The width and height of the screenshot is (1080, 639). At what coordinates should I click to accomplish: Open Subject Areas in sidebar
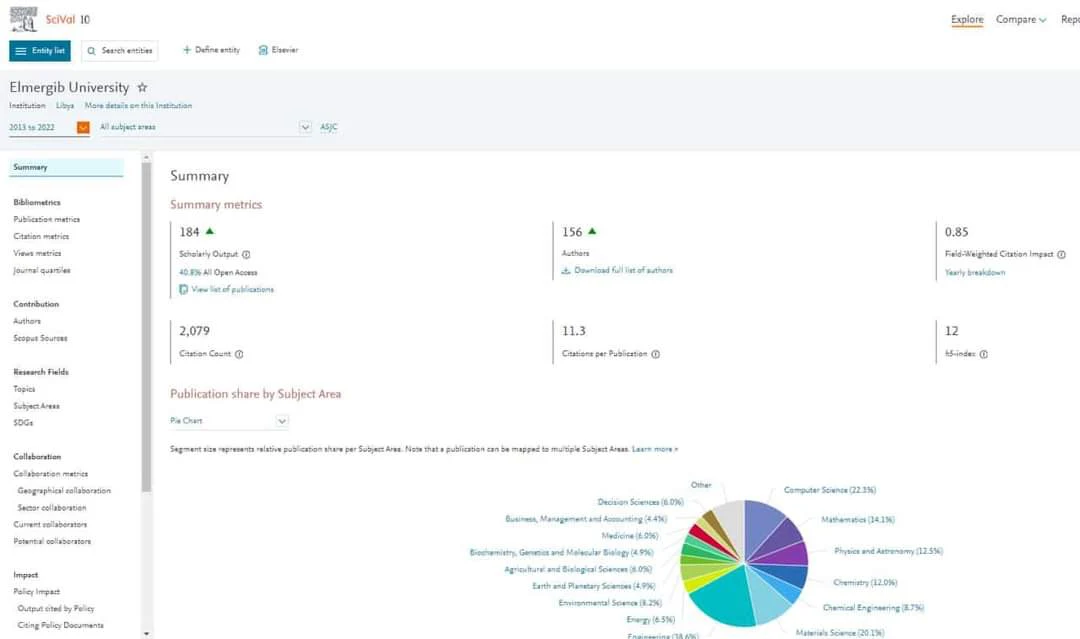tap(37, 406)
